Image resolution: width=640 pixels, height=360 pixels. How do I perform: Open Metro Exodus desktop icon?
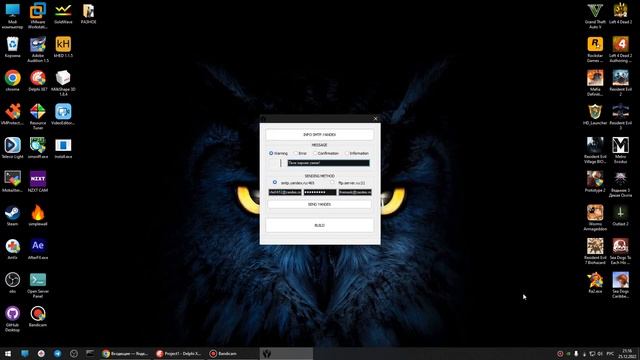[620, 150]
